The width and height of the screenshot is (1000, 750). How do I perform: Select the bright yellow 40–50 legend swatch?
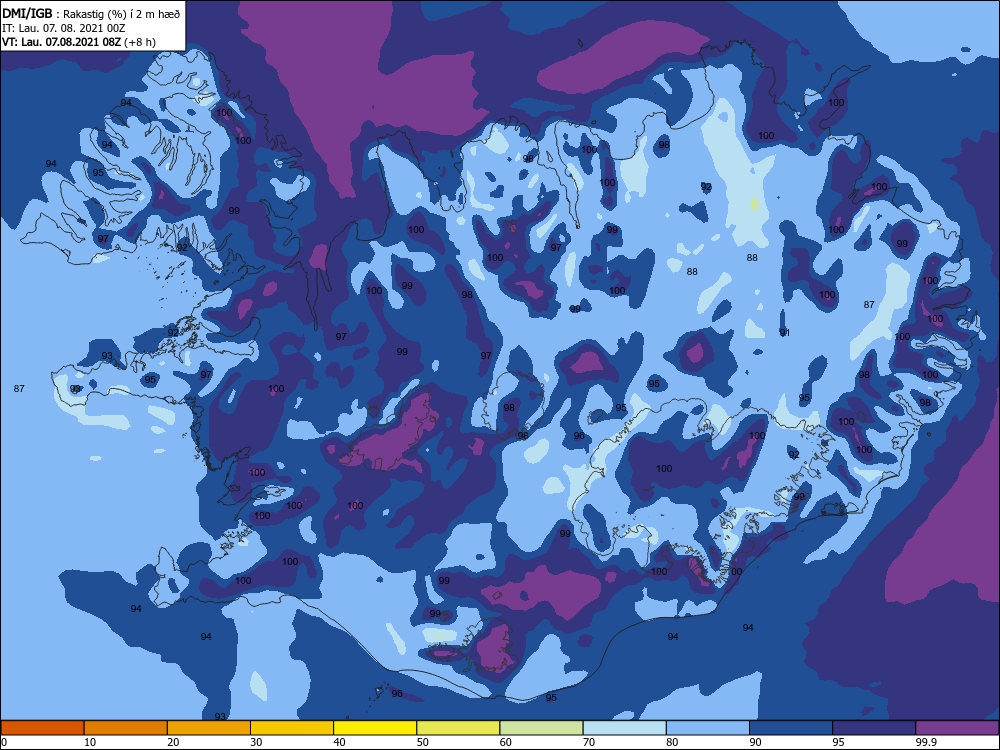coord(375,728)
